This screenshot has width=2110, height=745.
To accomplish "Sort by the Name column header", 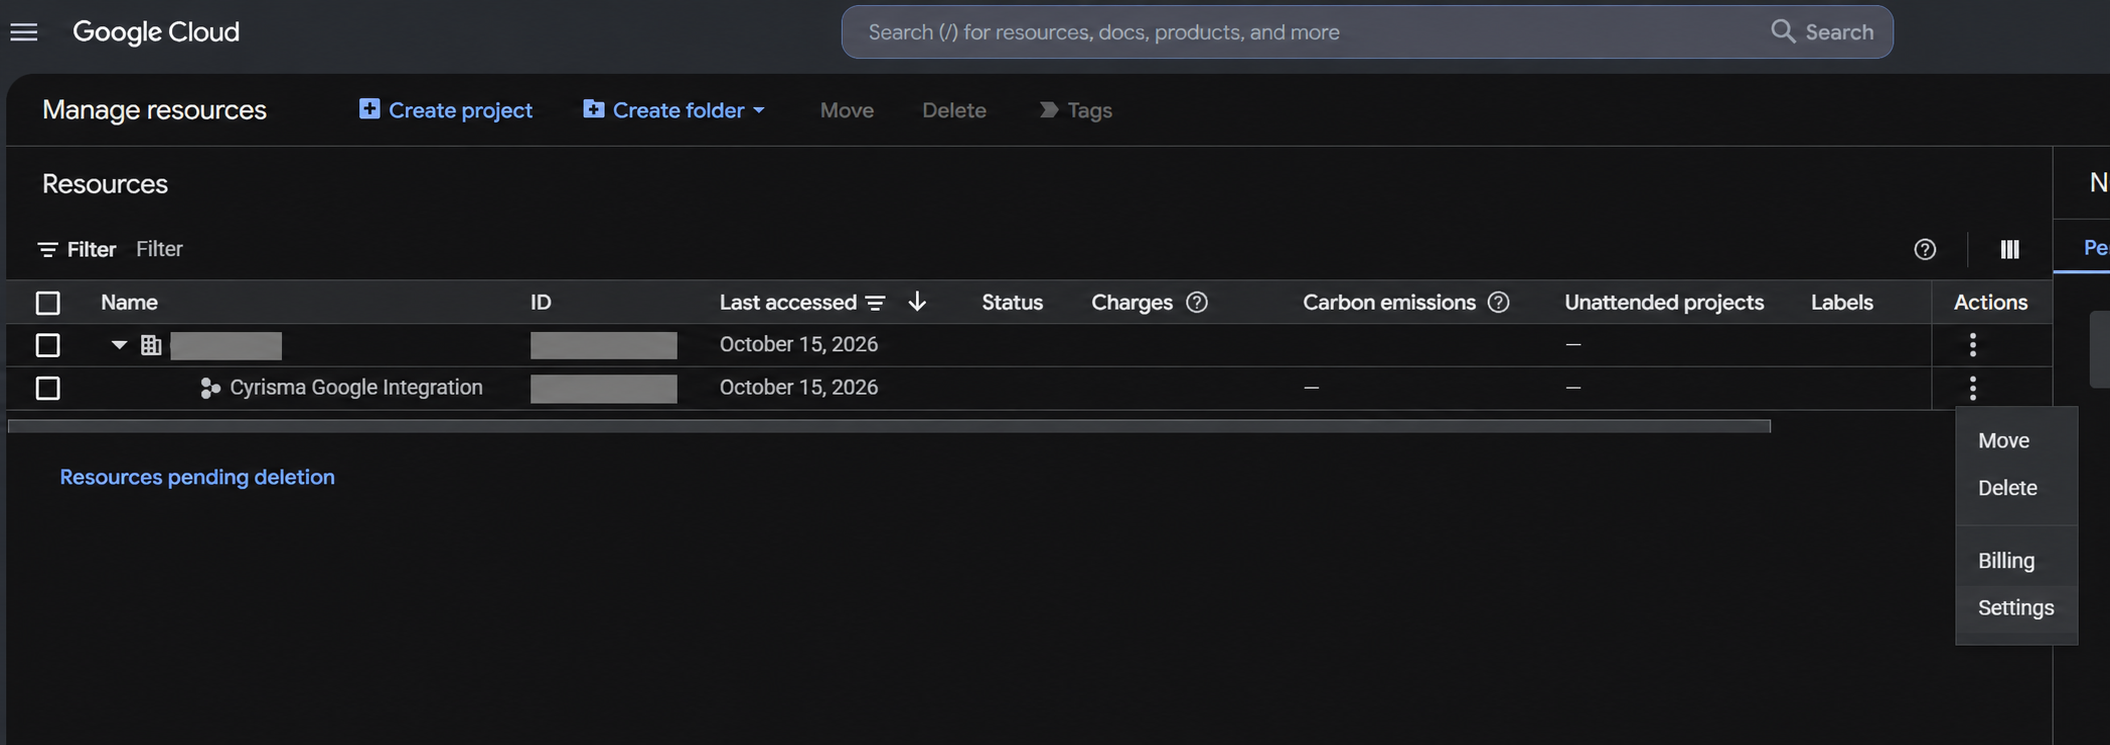I will (129, 302).
